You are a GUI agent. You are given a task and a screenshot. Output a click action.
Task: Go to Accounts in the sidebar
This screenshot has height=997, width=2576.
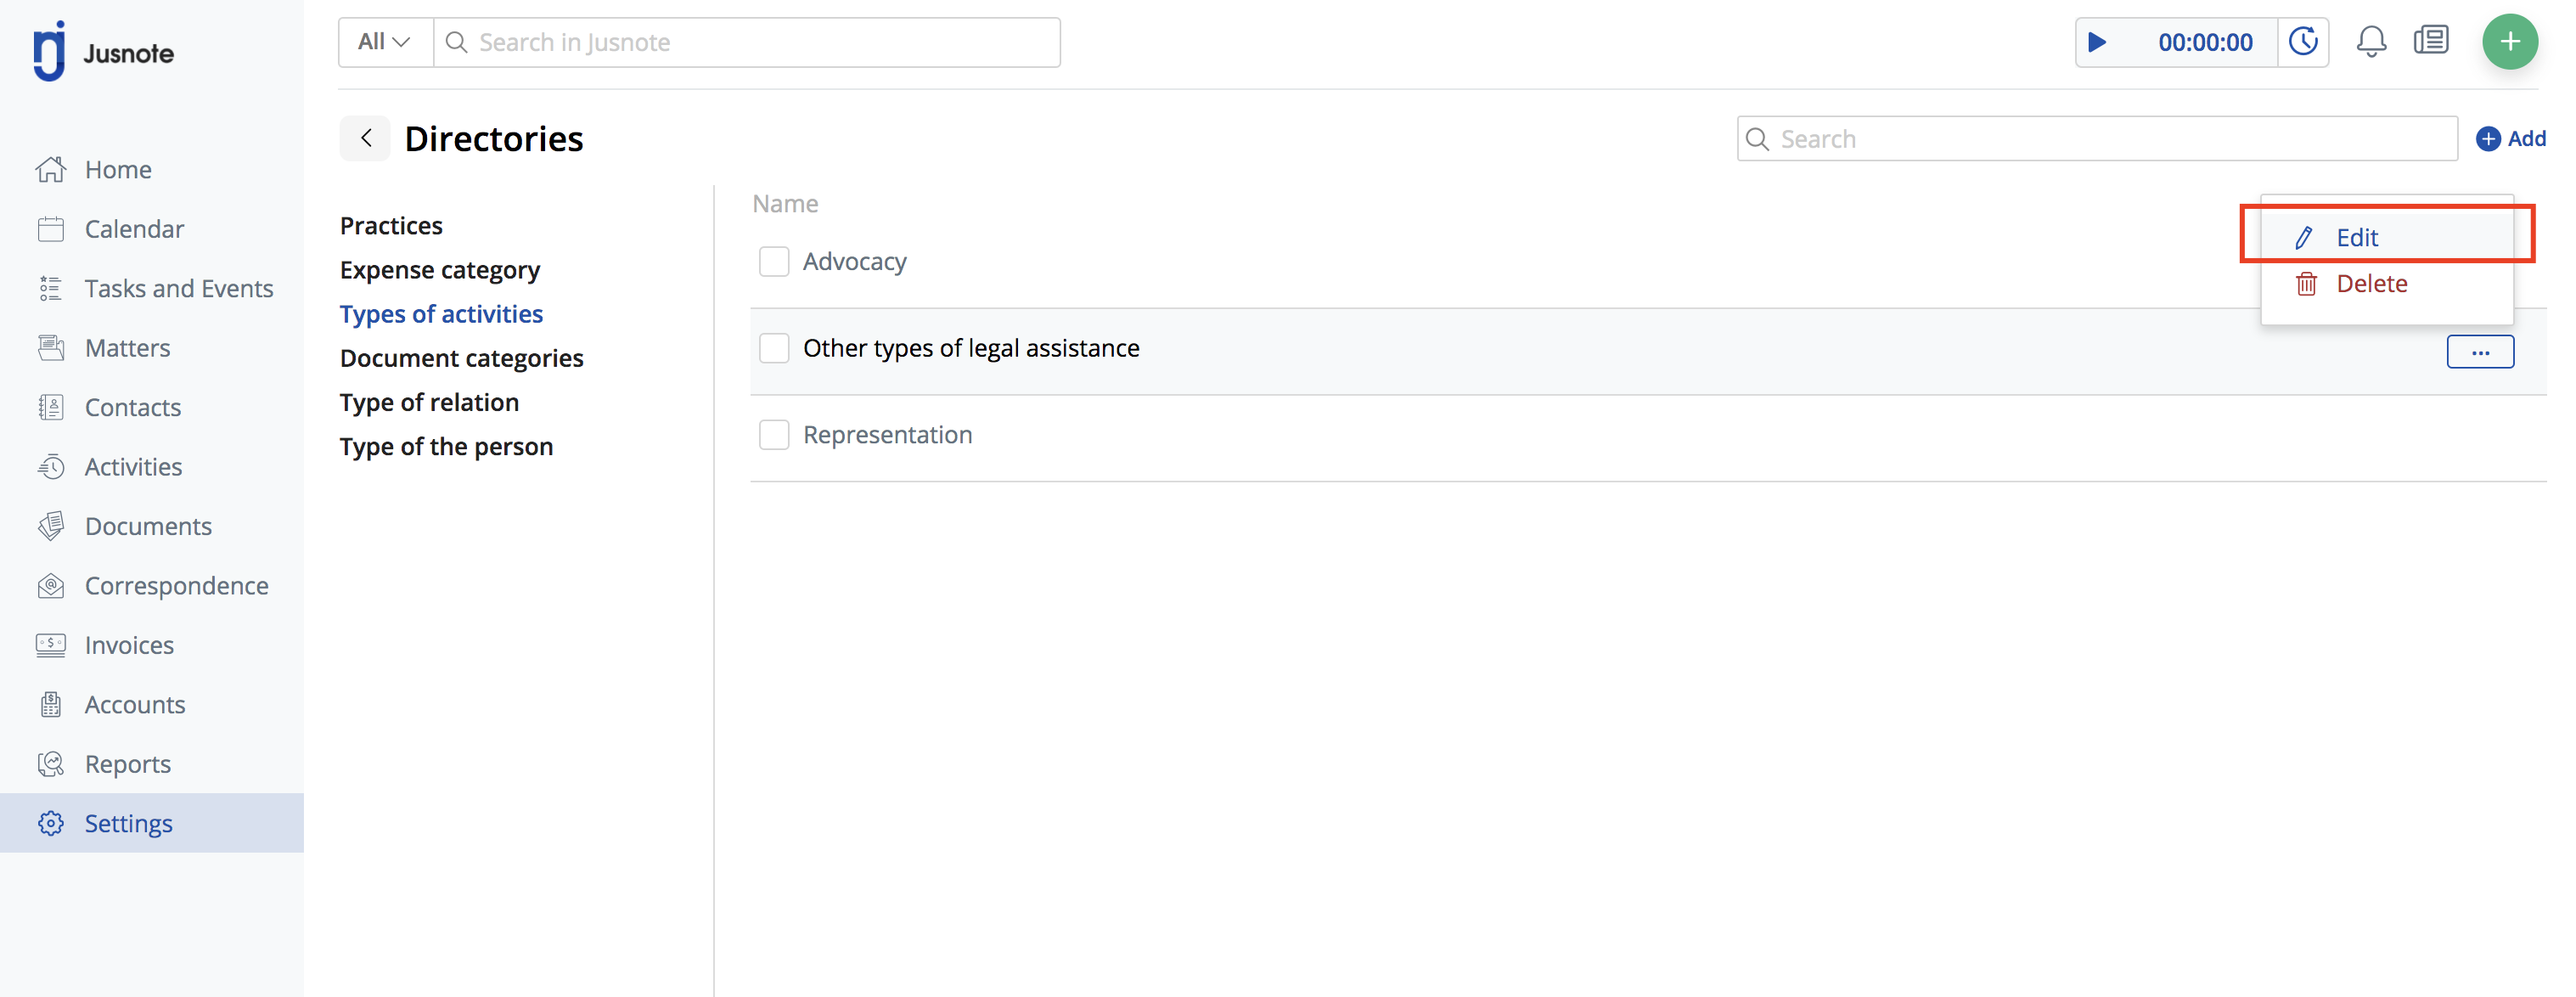click(152, 705)
